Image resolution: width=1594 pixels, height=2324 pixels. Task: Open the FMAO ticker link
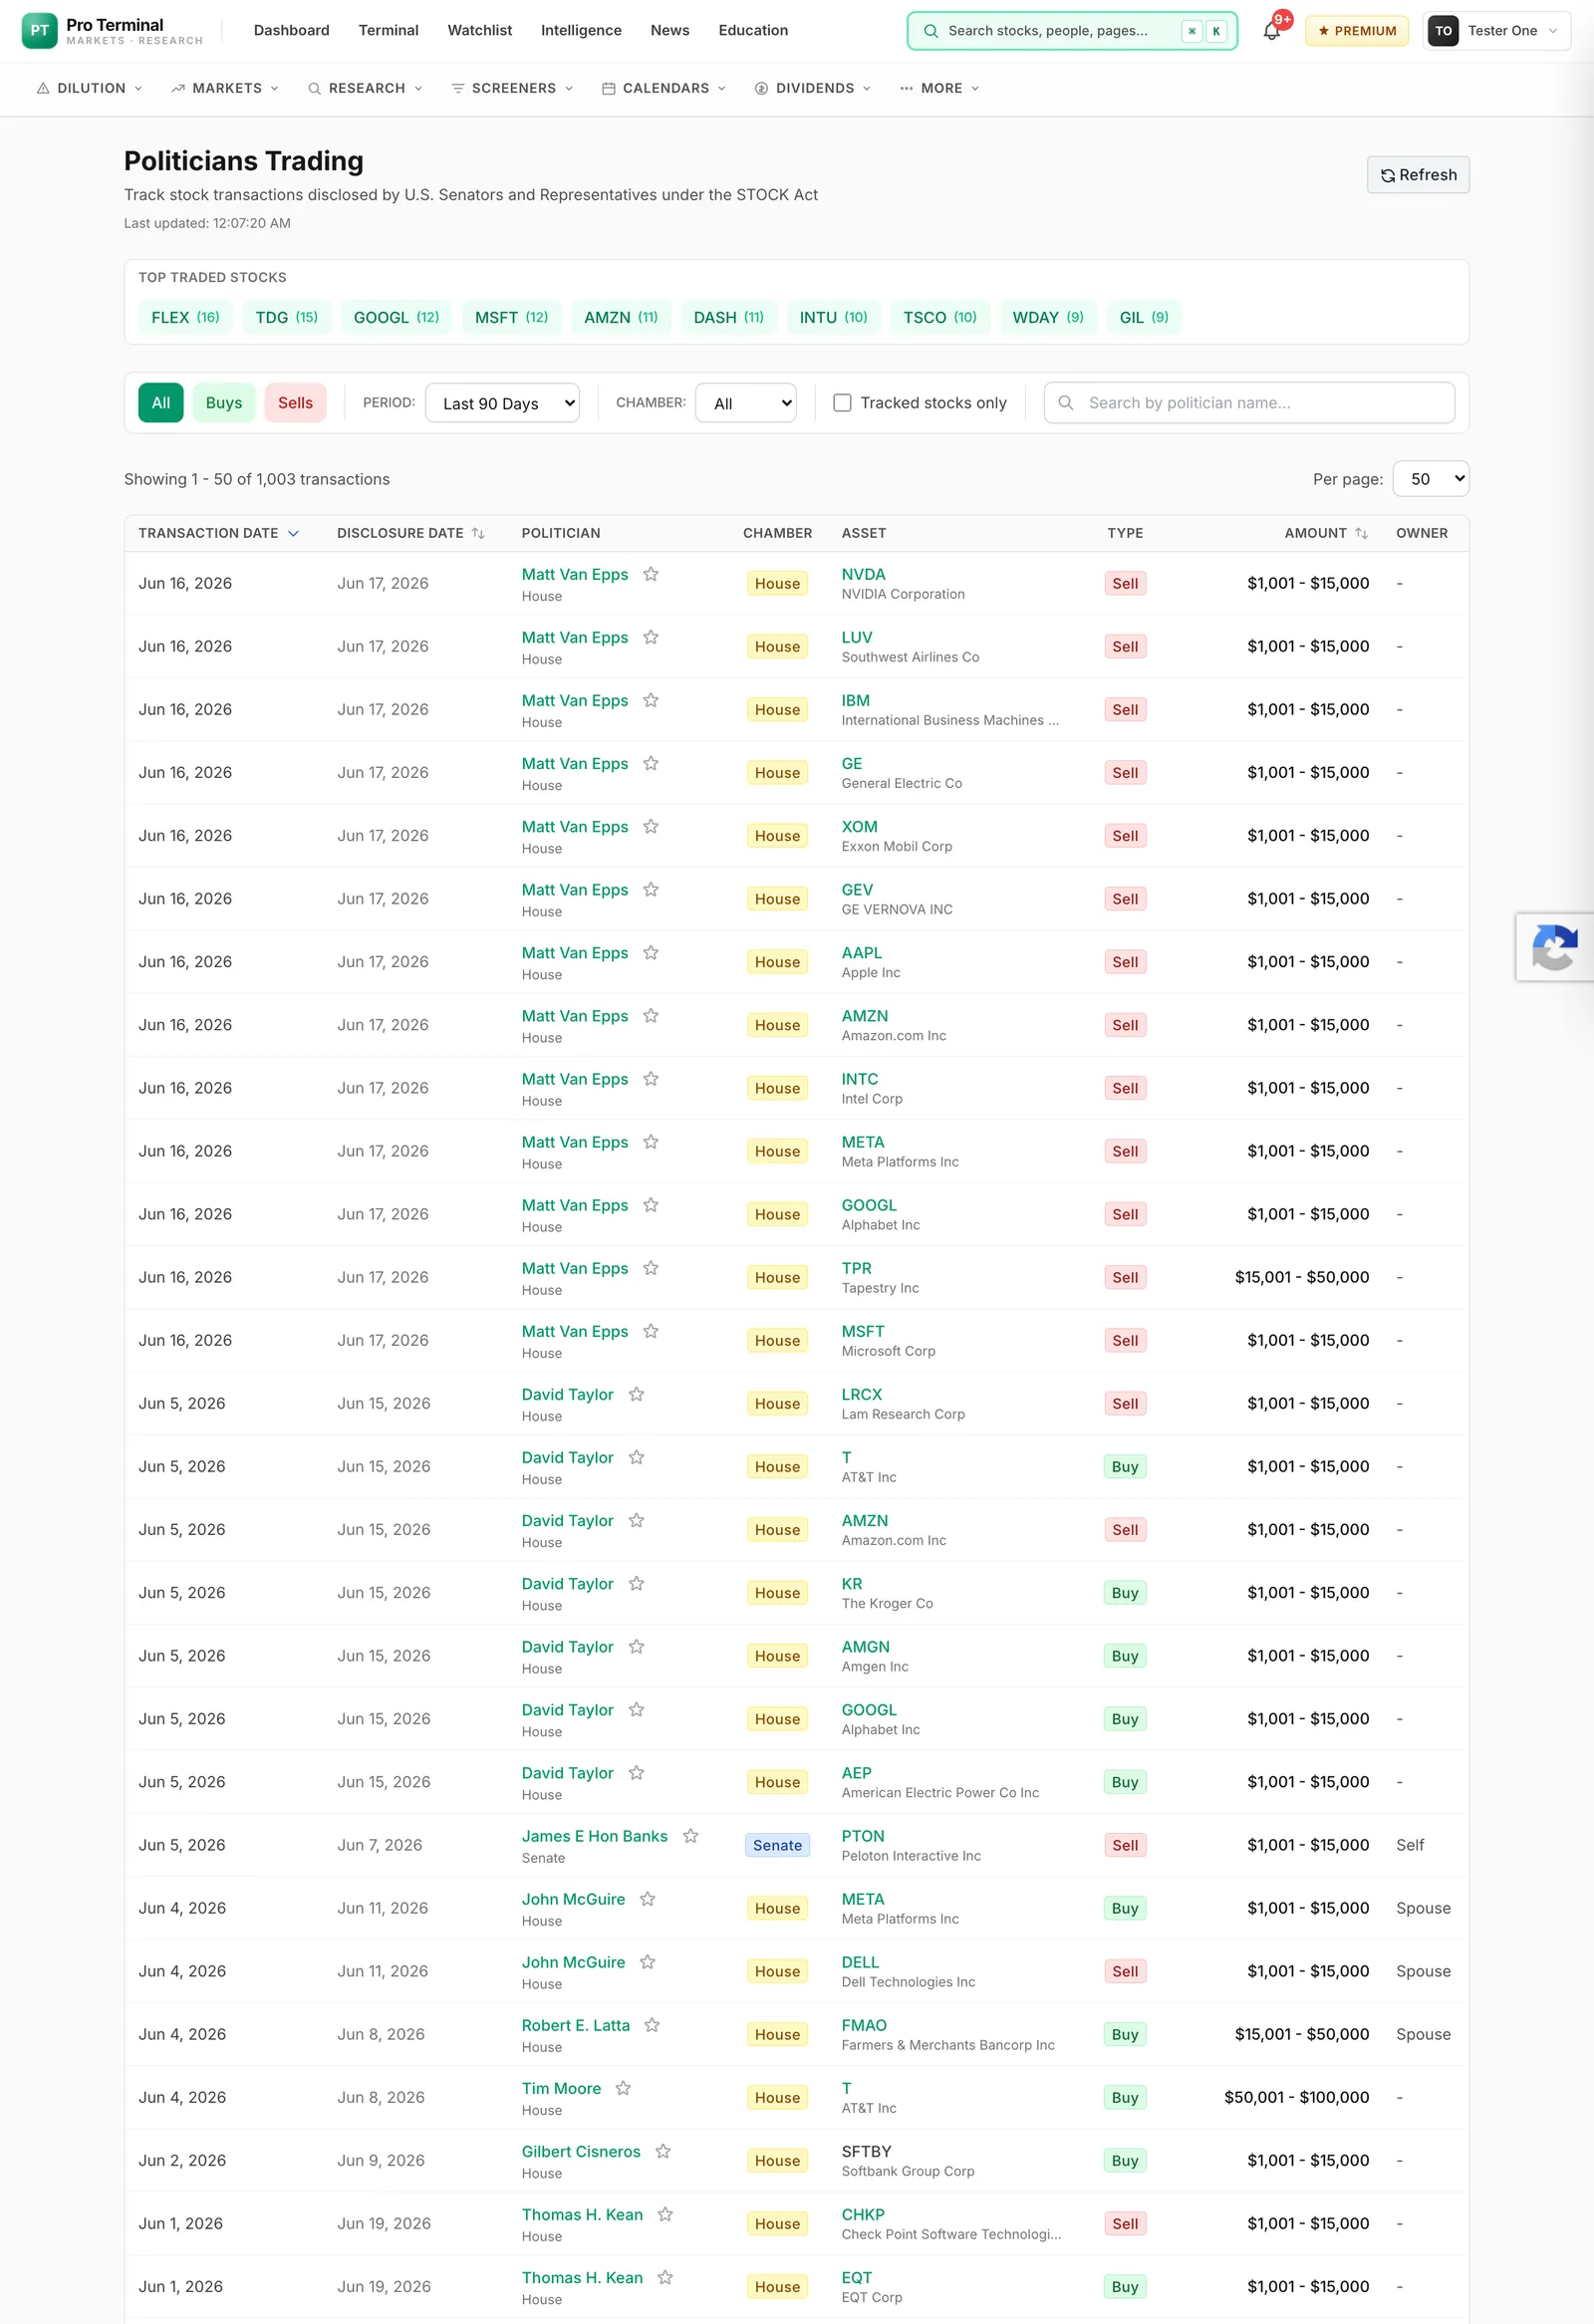pyautogui.click(x=864, y=2025)
